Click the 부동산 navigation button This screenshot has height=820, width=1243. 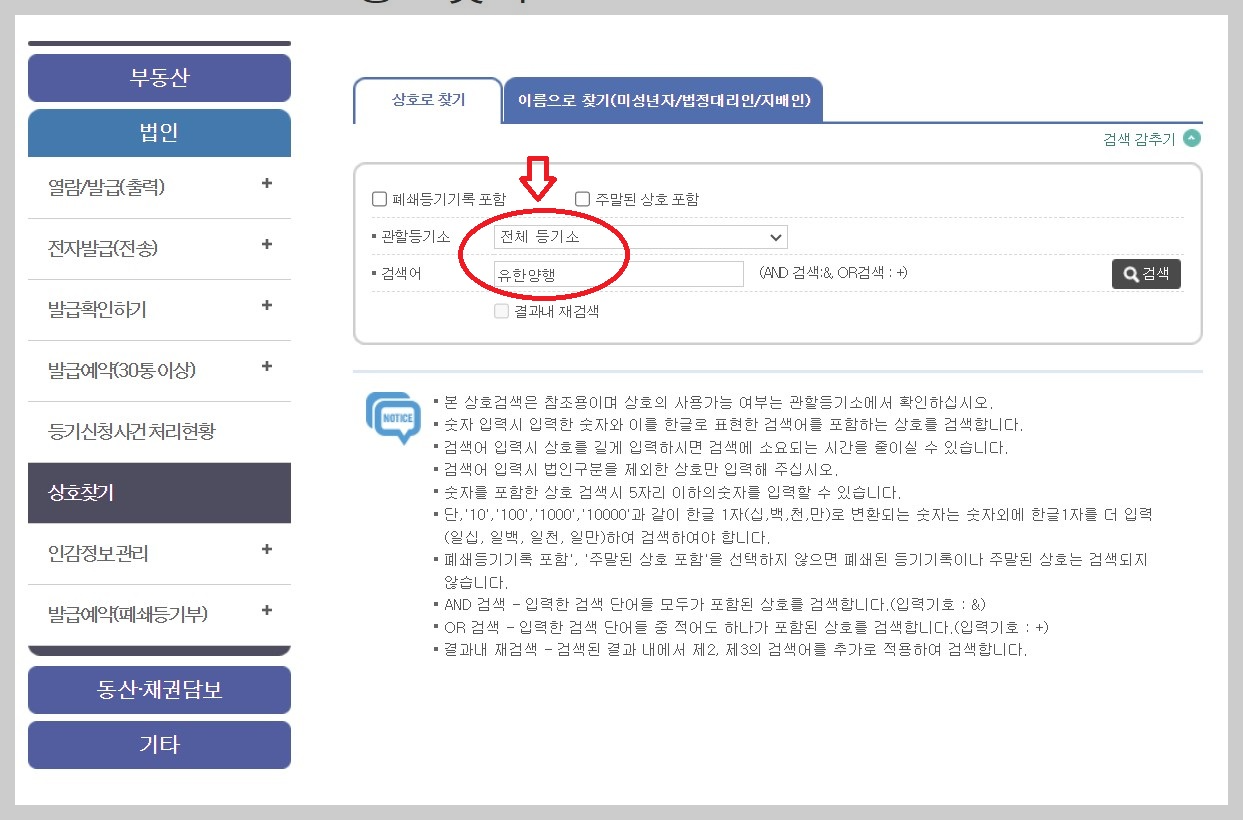[x=158, y=78]
